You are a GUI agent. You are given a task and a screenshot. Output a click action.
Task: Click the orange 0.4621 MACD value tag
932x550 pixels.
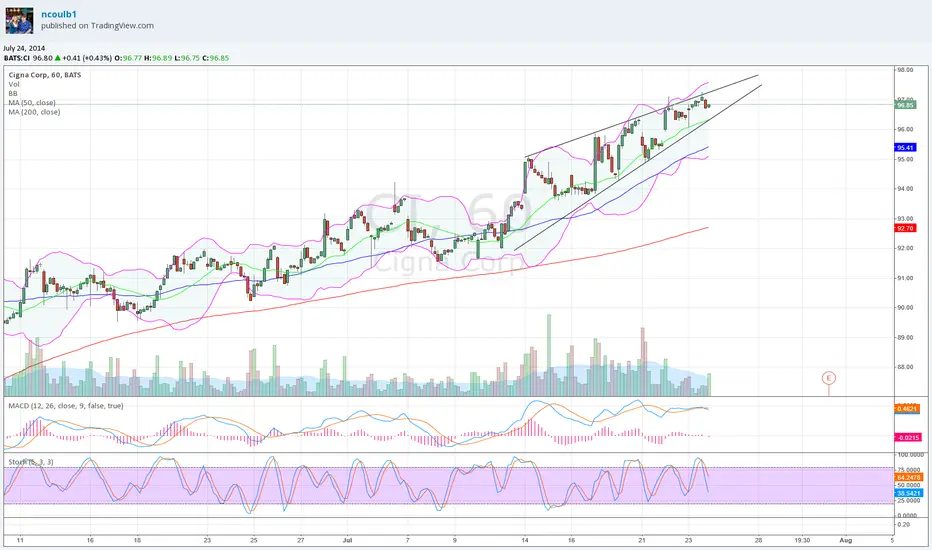coord(907,408)
